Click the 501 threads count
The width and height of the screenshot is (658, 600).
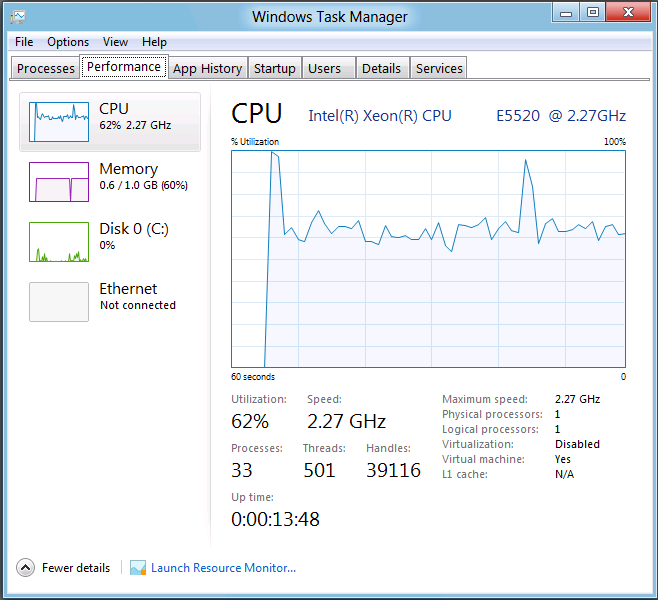click(x=319, y=470)
